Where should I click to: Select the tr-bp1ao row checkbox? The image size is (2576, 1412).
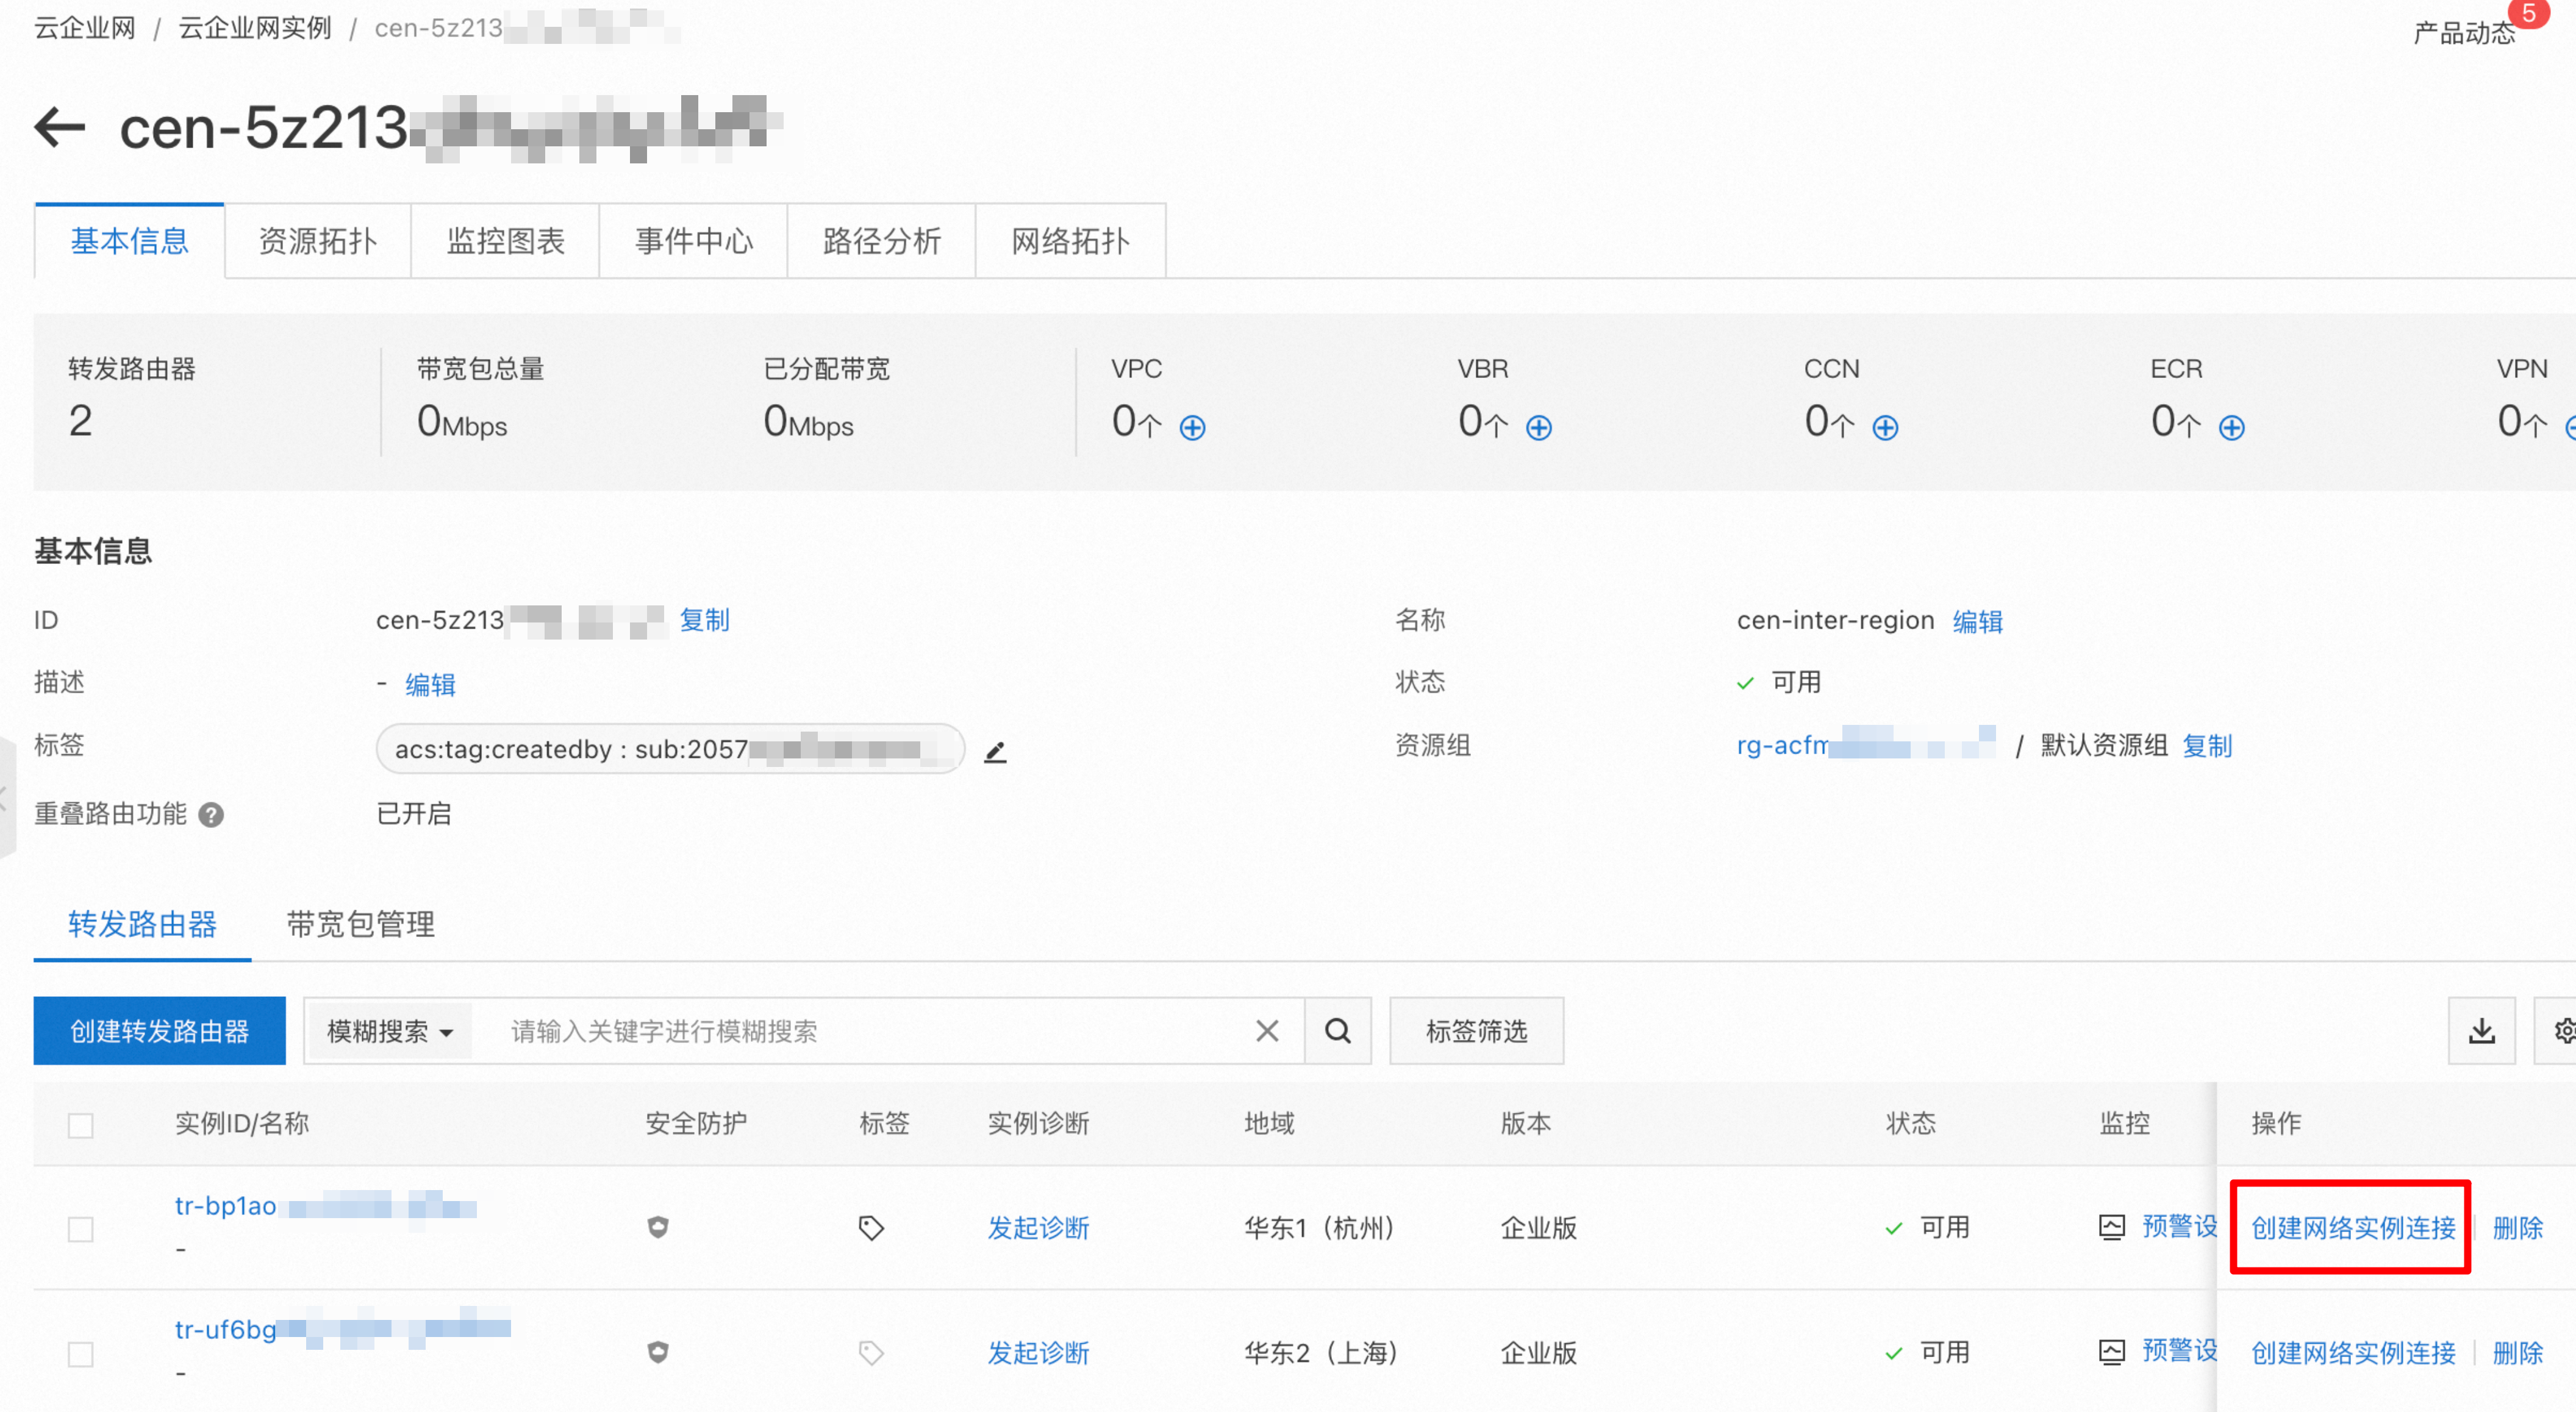(x=81, y=1229)
